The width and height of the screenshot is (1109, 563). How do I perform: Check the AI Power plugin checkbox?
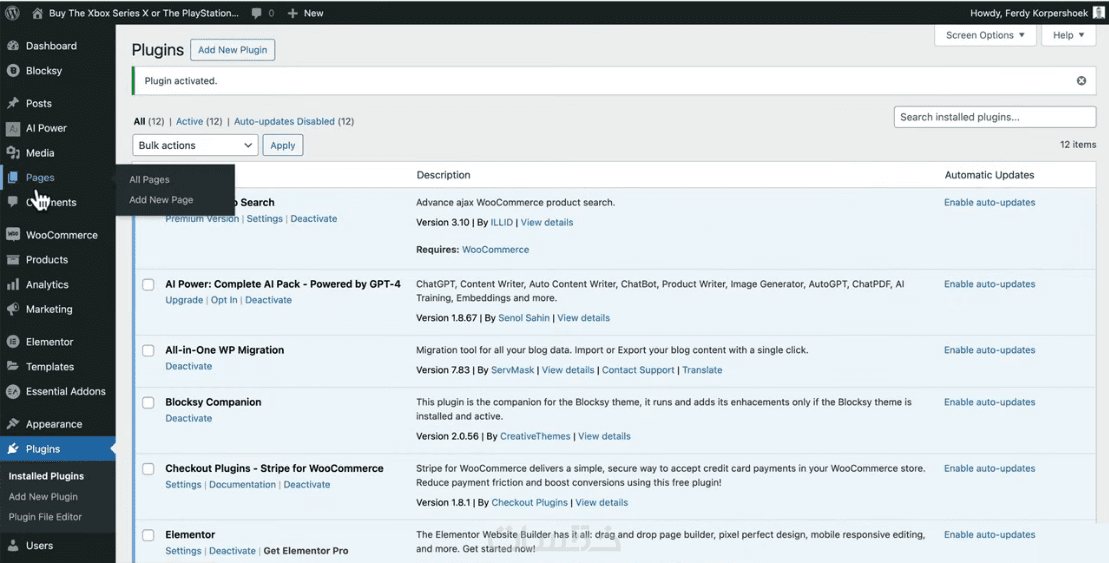point(148,285)
